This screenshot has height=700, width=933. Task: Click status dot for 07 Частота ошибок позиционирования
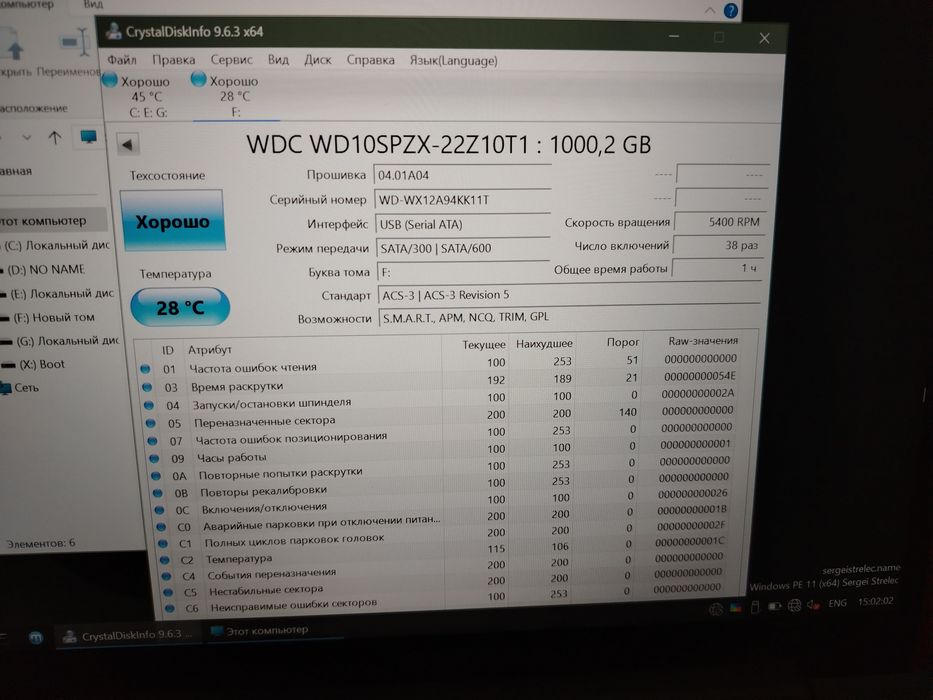click(152, 441)
